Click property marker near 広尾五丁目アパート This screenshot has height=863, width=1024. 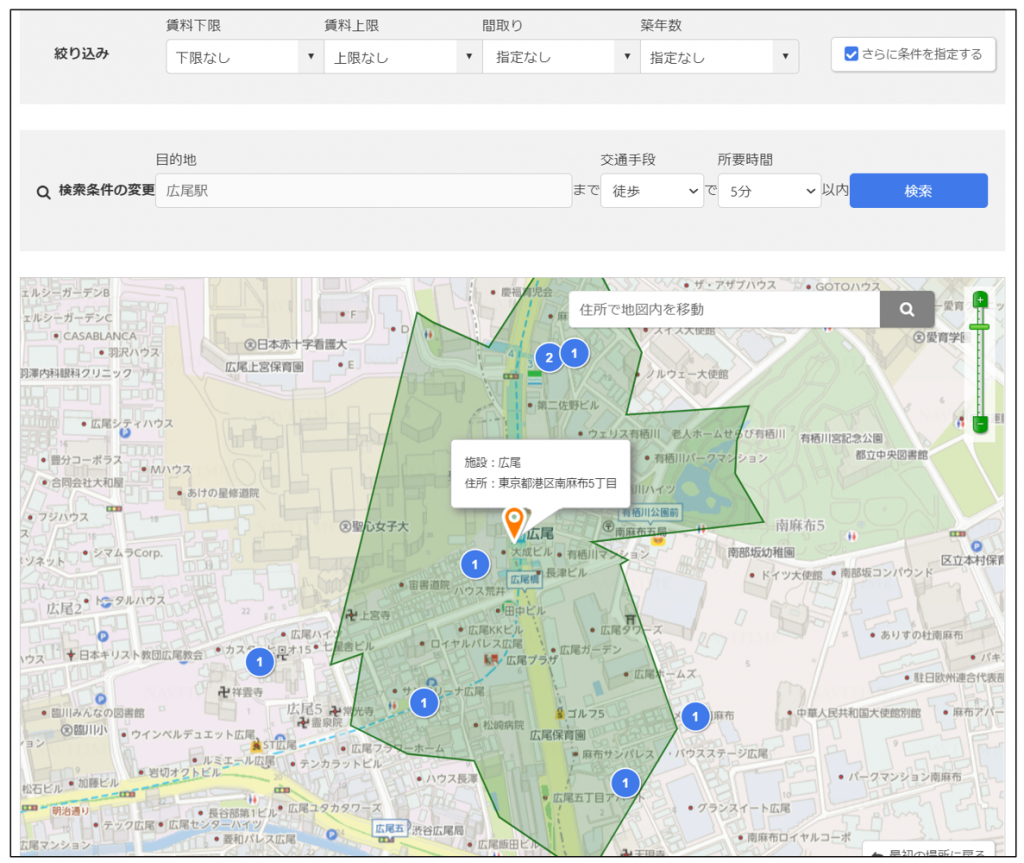(x=625, y=782)
